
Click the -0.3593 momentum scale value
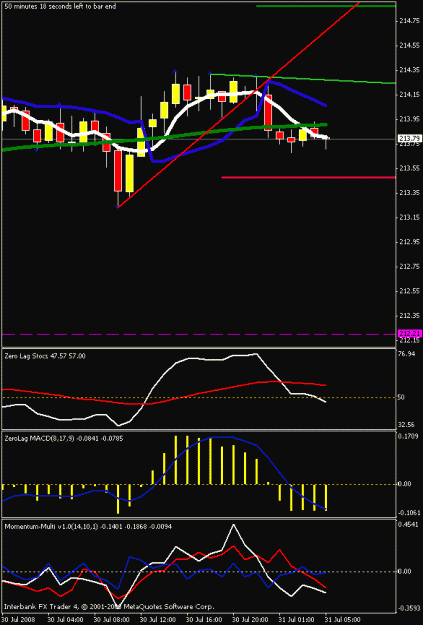[x=408, y=609]
